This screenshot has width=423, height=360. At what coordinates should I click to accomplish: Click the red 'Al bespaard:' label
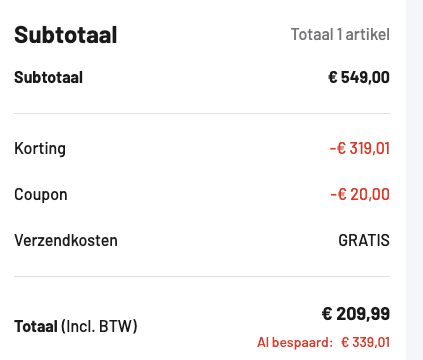[295, 342]
